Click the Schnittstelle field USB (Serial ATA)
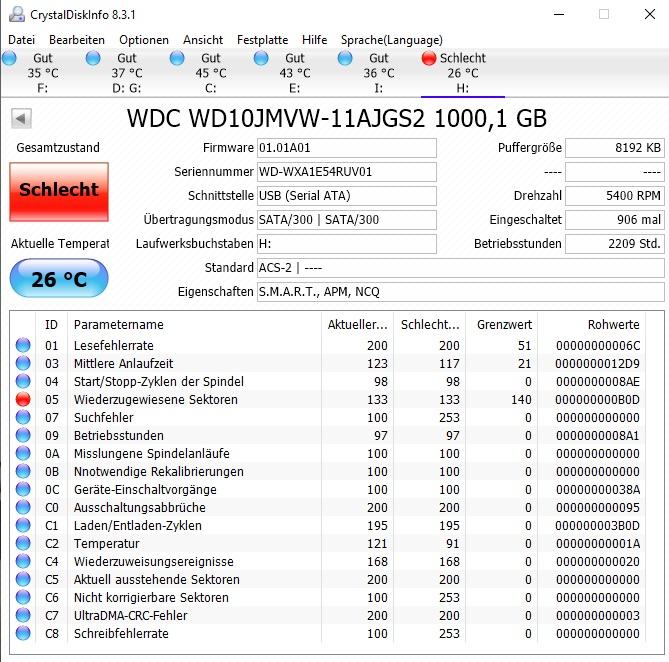 click(x=346, y=195)
